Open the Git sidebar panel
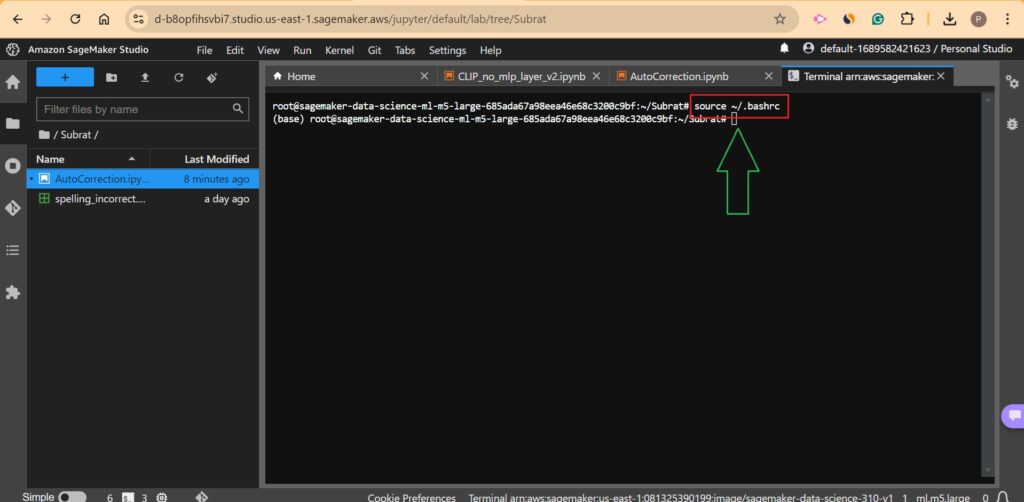 point(13,208)
